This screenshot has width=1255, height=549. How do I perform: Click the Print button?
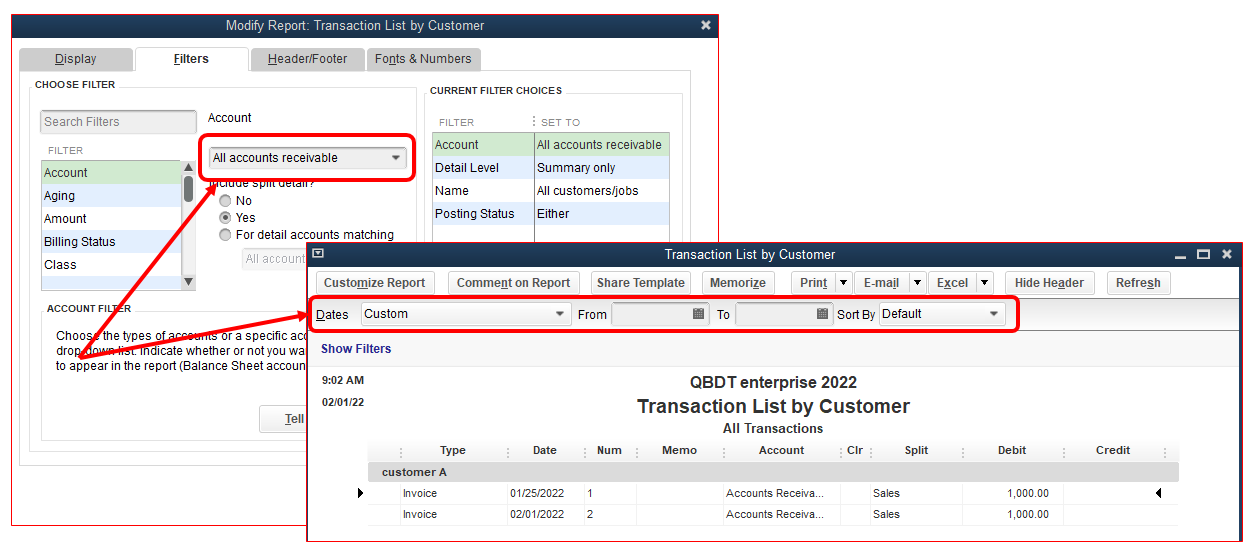point(813,283)
